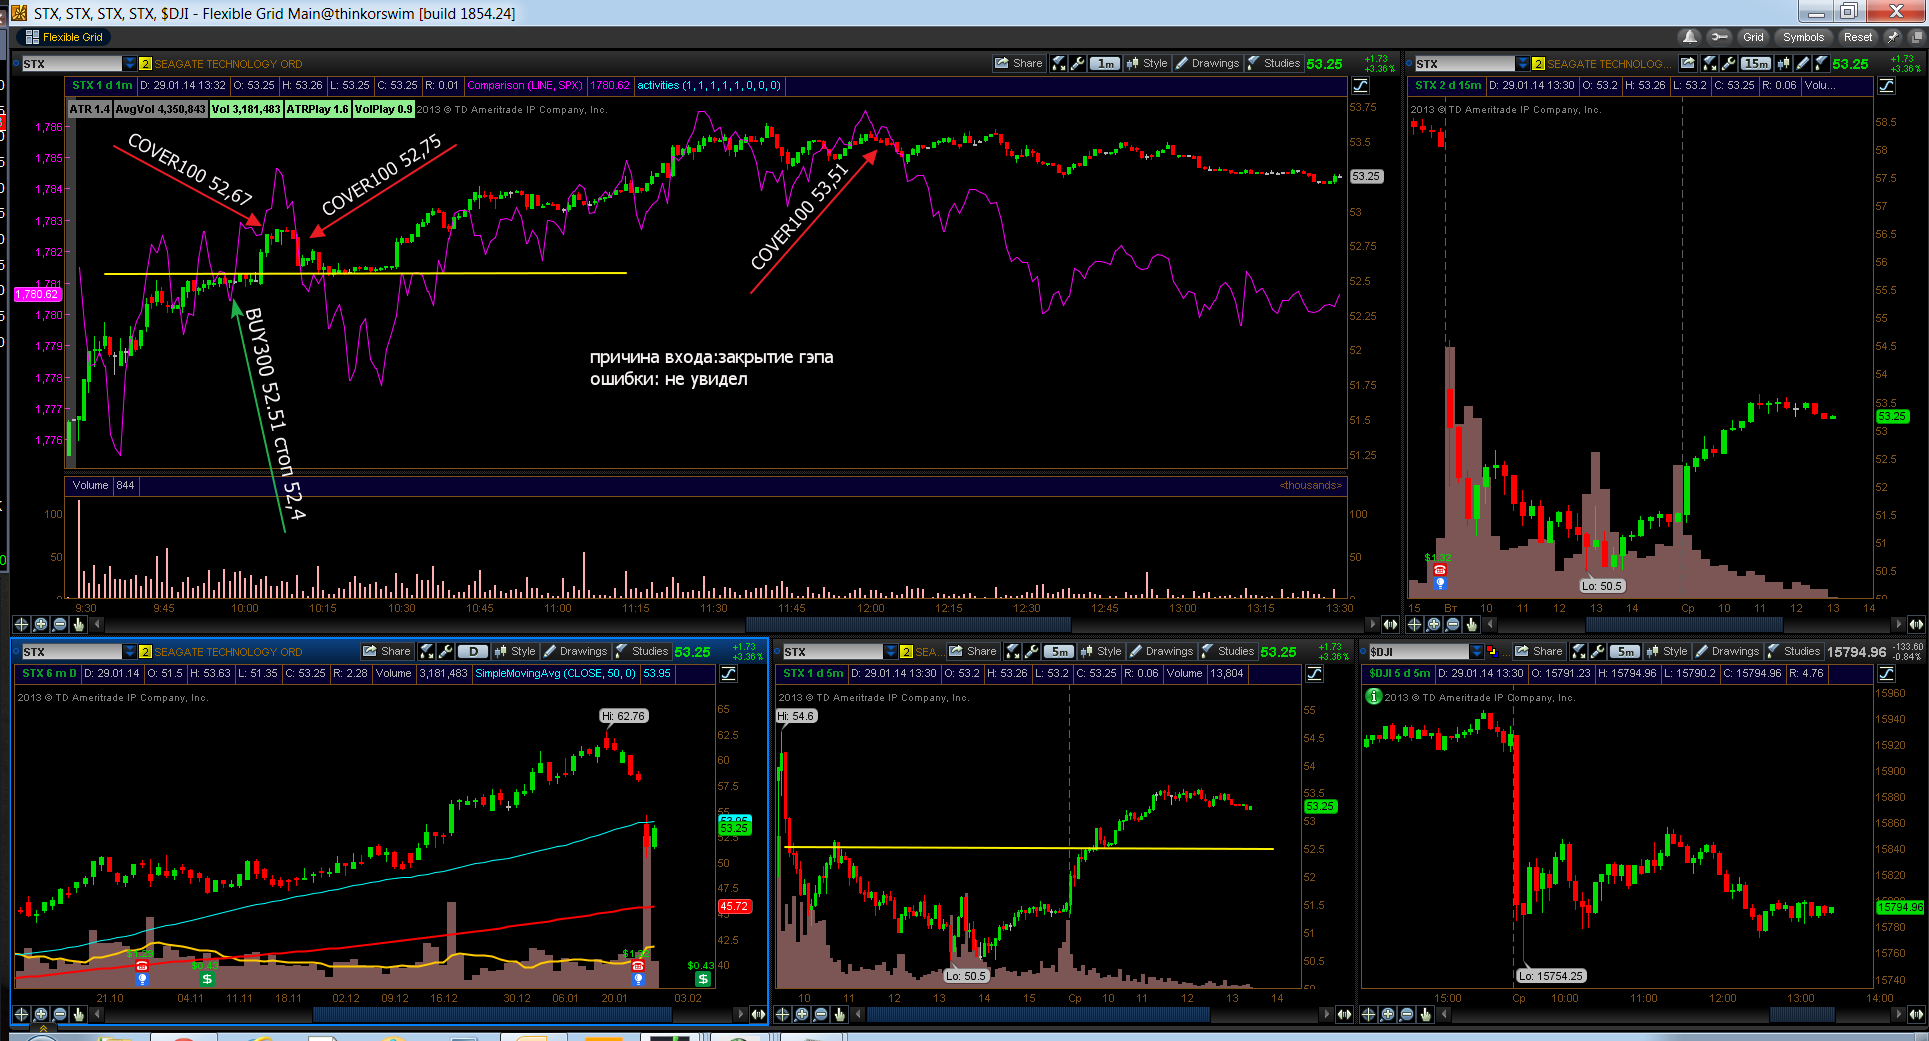
Task: Toggle VolPlay 0.9 label
Action: click(x=383, y=109)
